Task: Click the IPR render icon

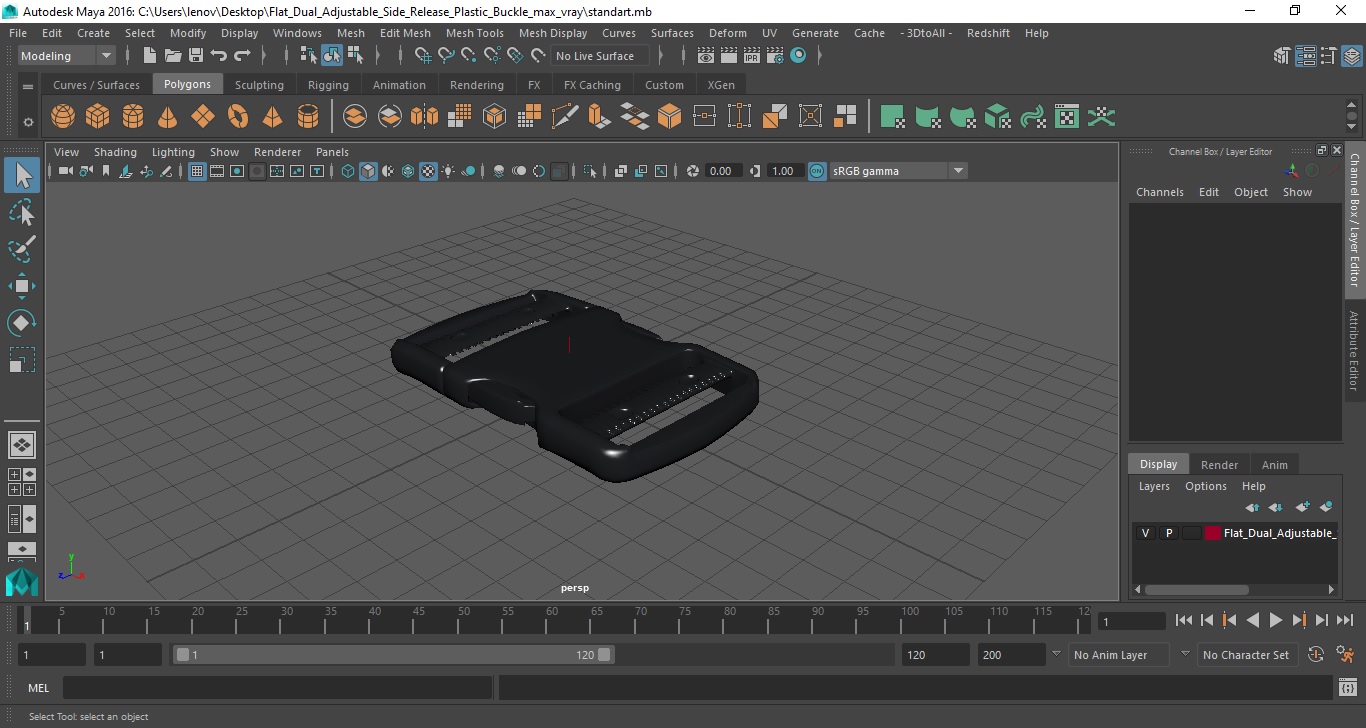Action: [752, 56]
